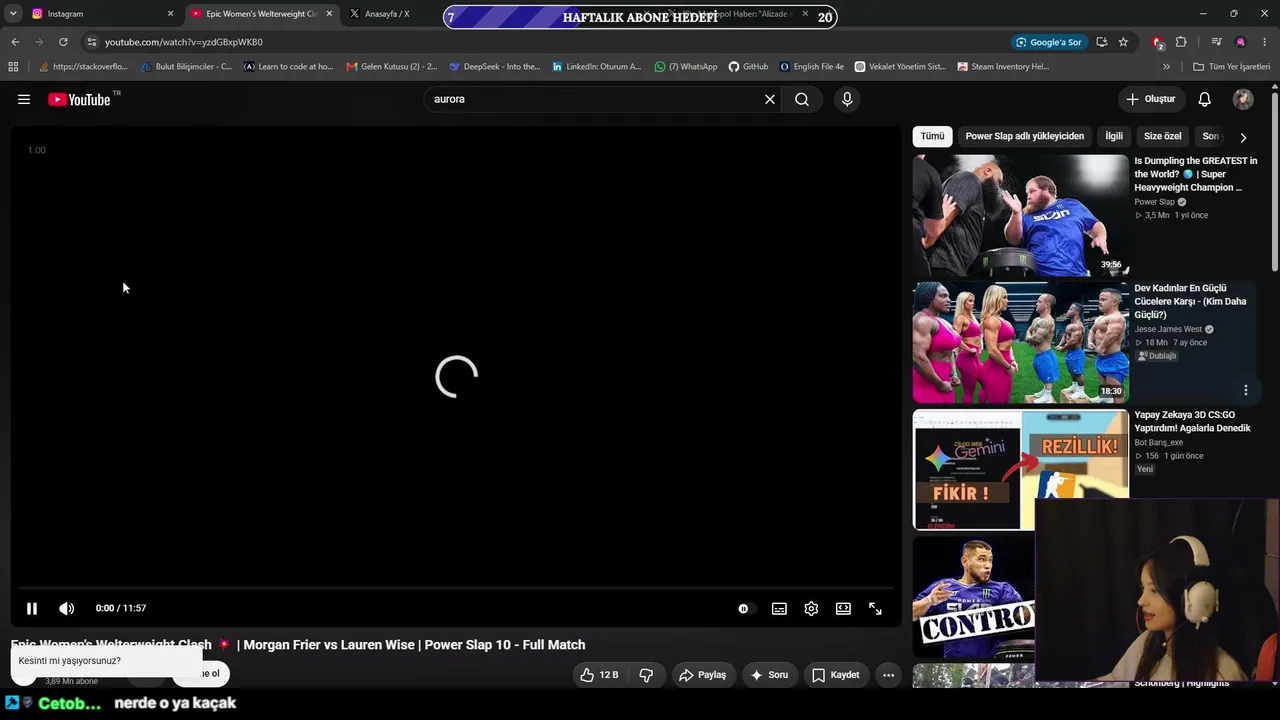The image size is (1280, 720).
Task: Open options menu for Dev Kadınlar video
Action: 1245,390
